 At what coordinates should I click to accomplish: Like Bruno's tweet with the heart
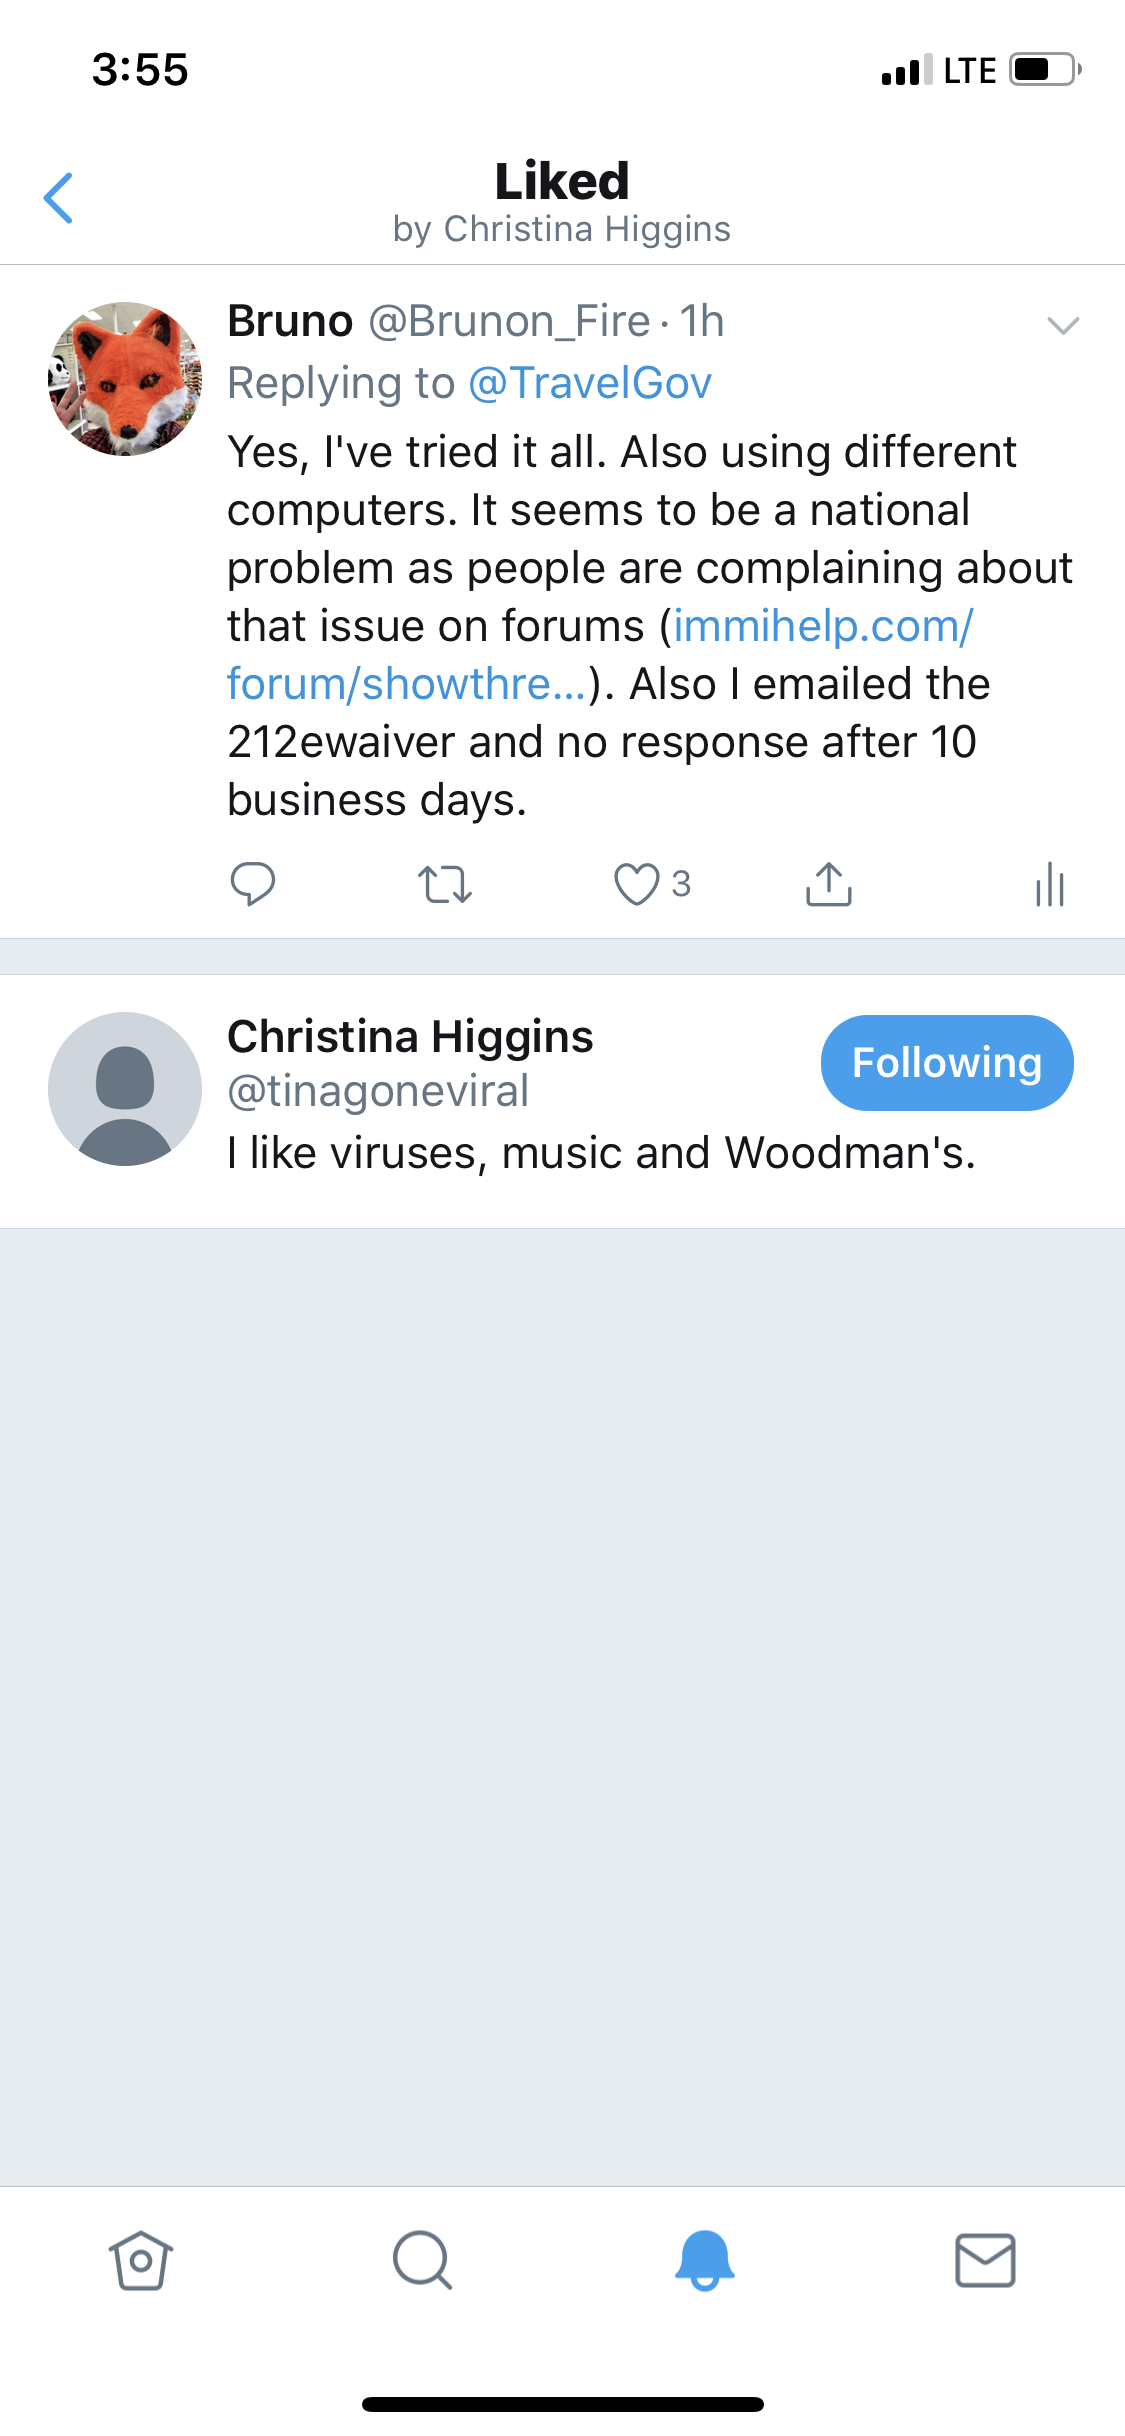636,884
